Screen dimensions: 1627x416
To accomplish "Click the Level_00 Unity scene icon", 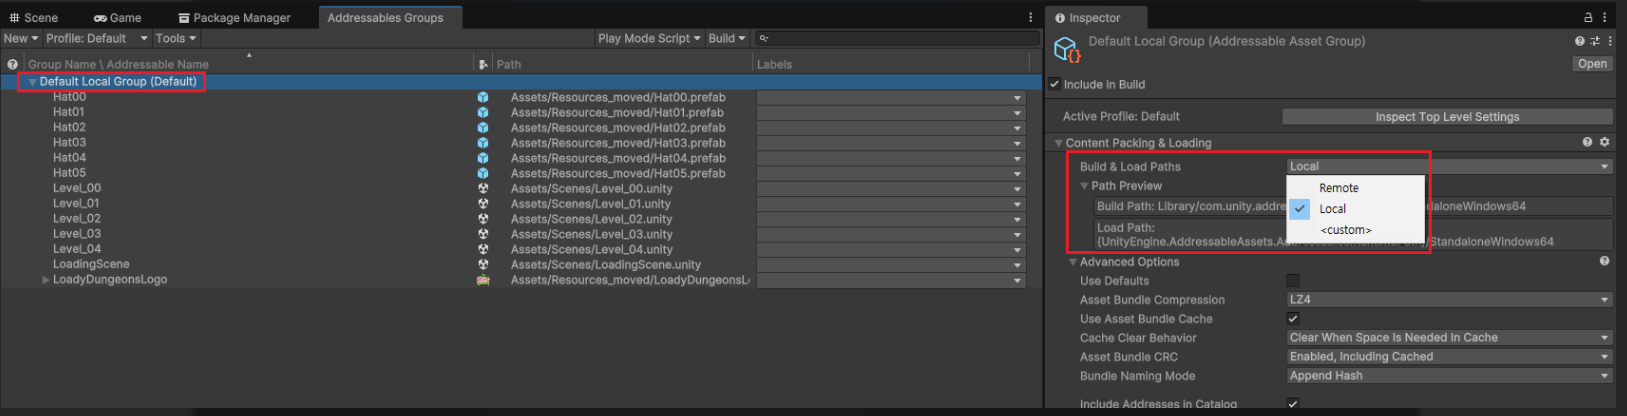I will pos(483,188).
